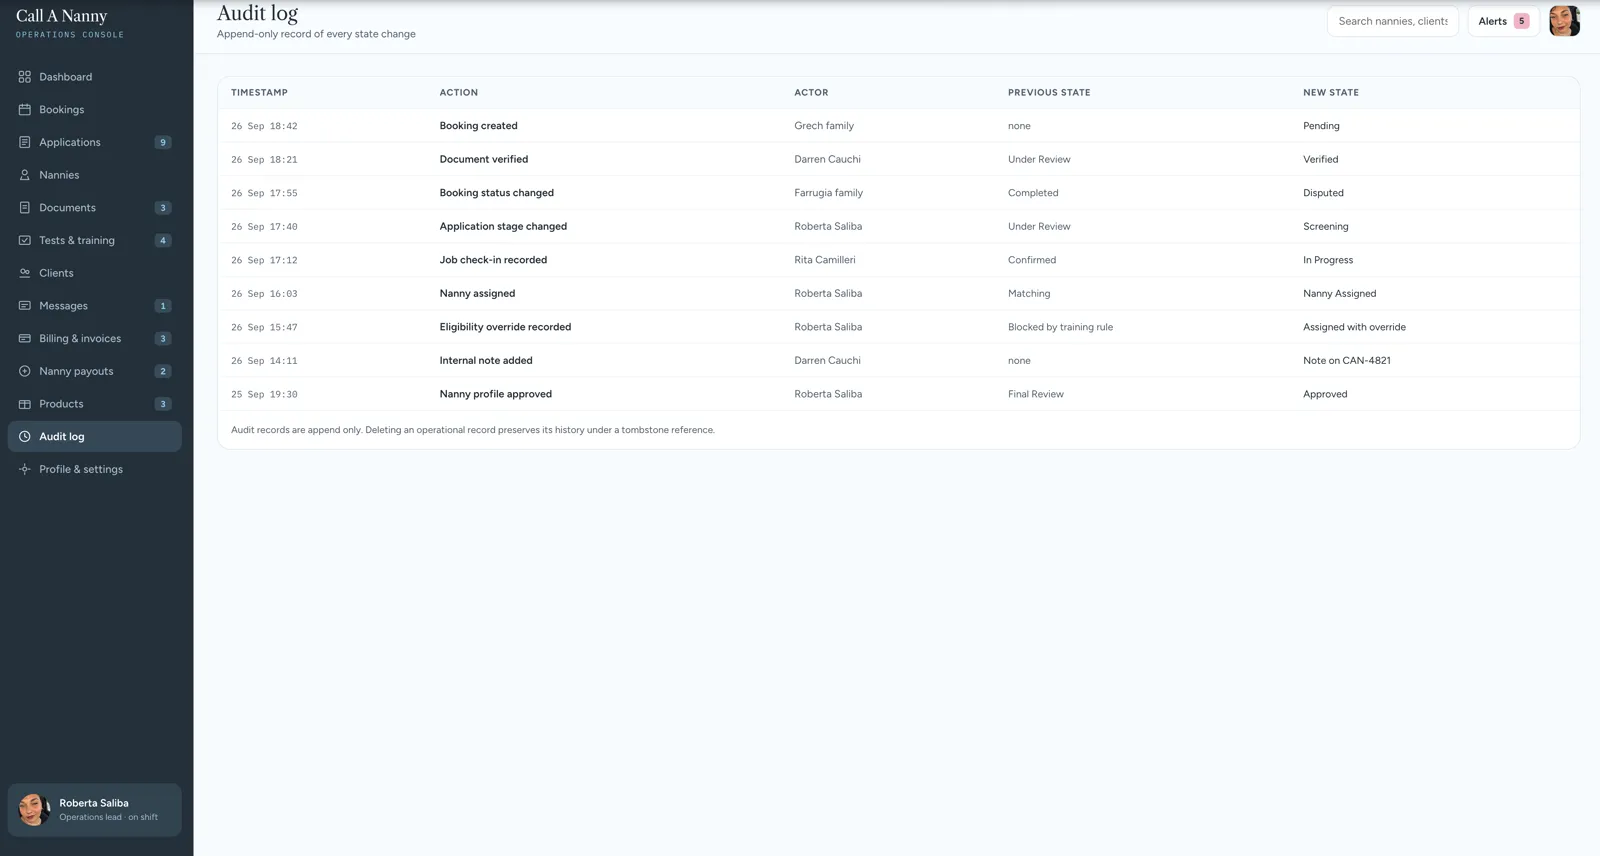Select the Job check-in recorded entry
Screen dimensions: 1600x856
[x=493, y=260]
